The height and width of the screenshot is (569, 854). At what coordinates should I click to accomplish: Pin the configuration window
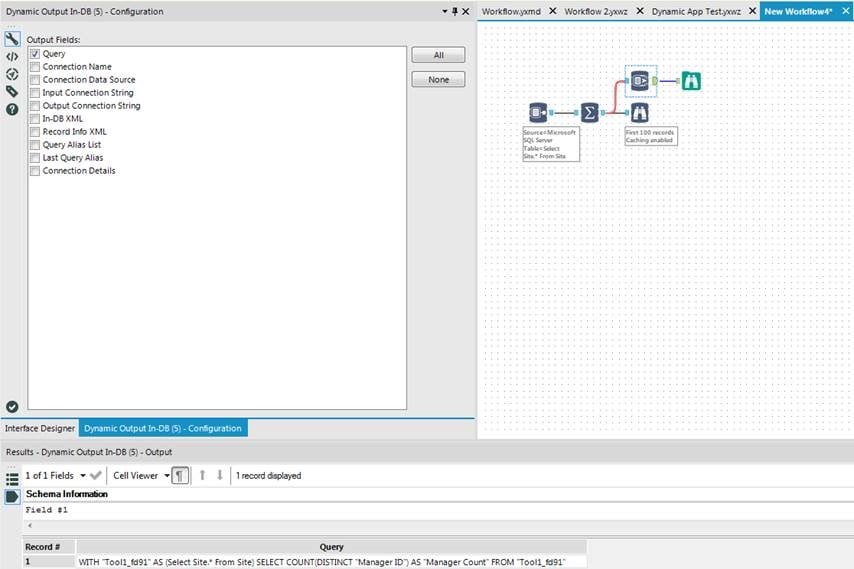(x=455, y=11)
